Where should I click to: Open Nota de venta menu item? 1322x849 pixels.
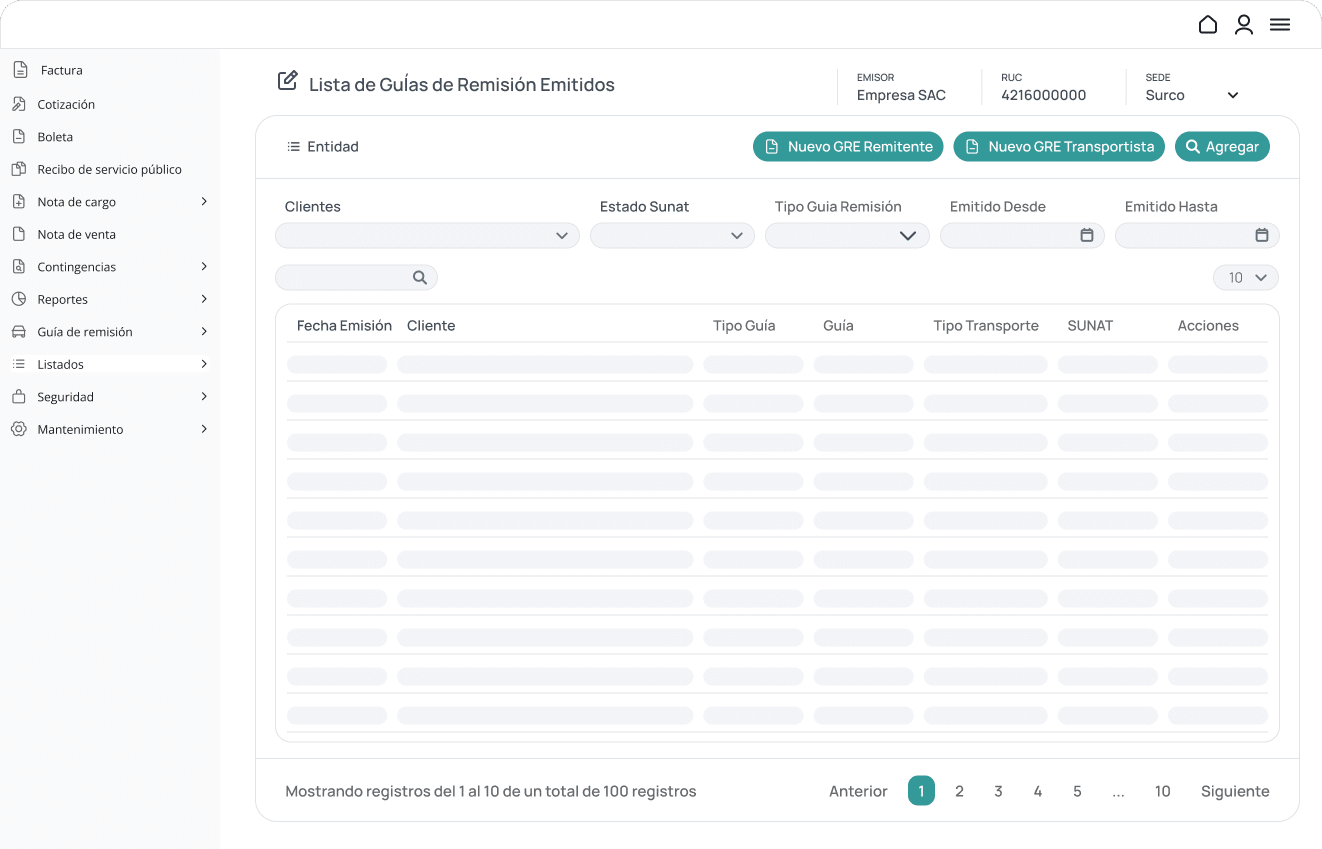(77, 234)
